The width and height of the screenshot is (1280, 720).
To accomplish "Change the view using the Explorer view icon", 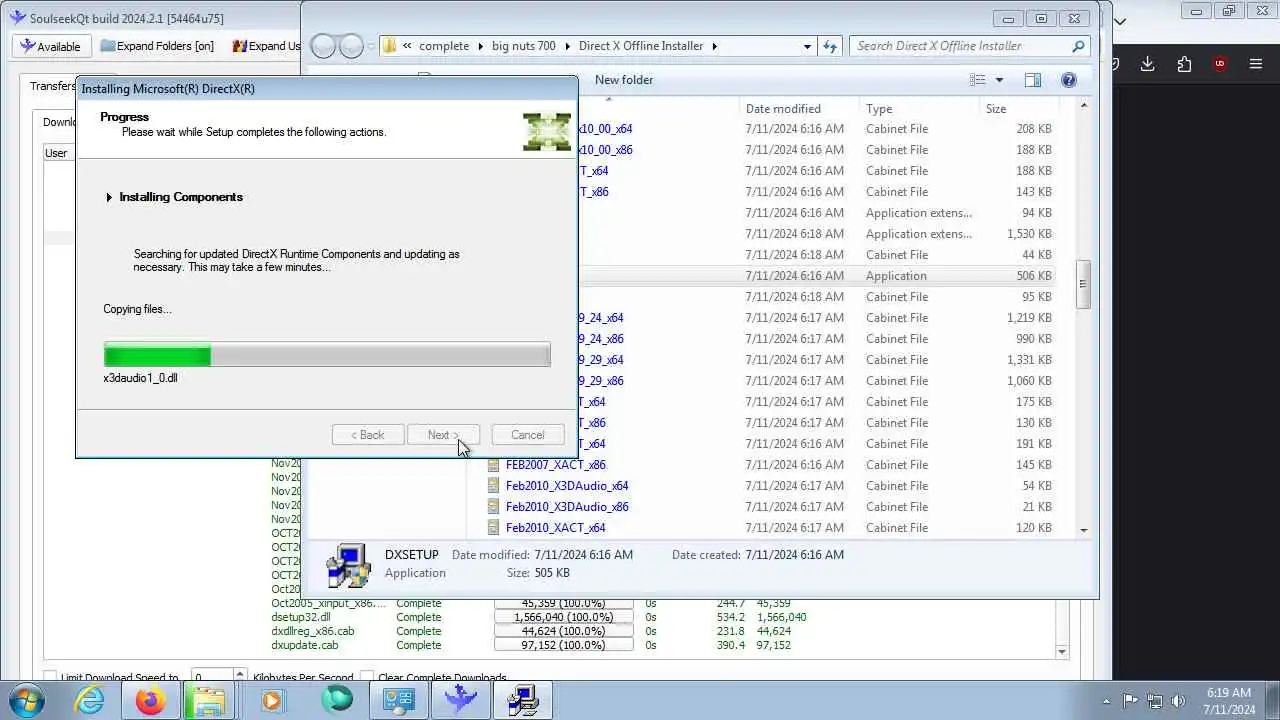I will click(x=977, y=80).
